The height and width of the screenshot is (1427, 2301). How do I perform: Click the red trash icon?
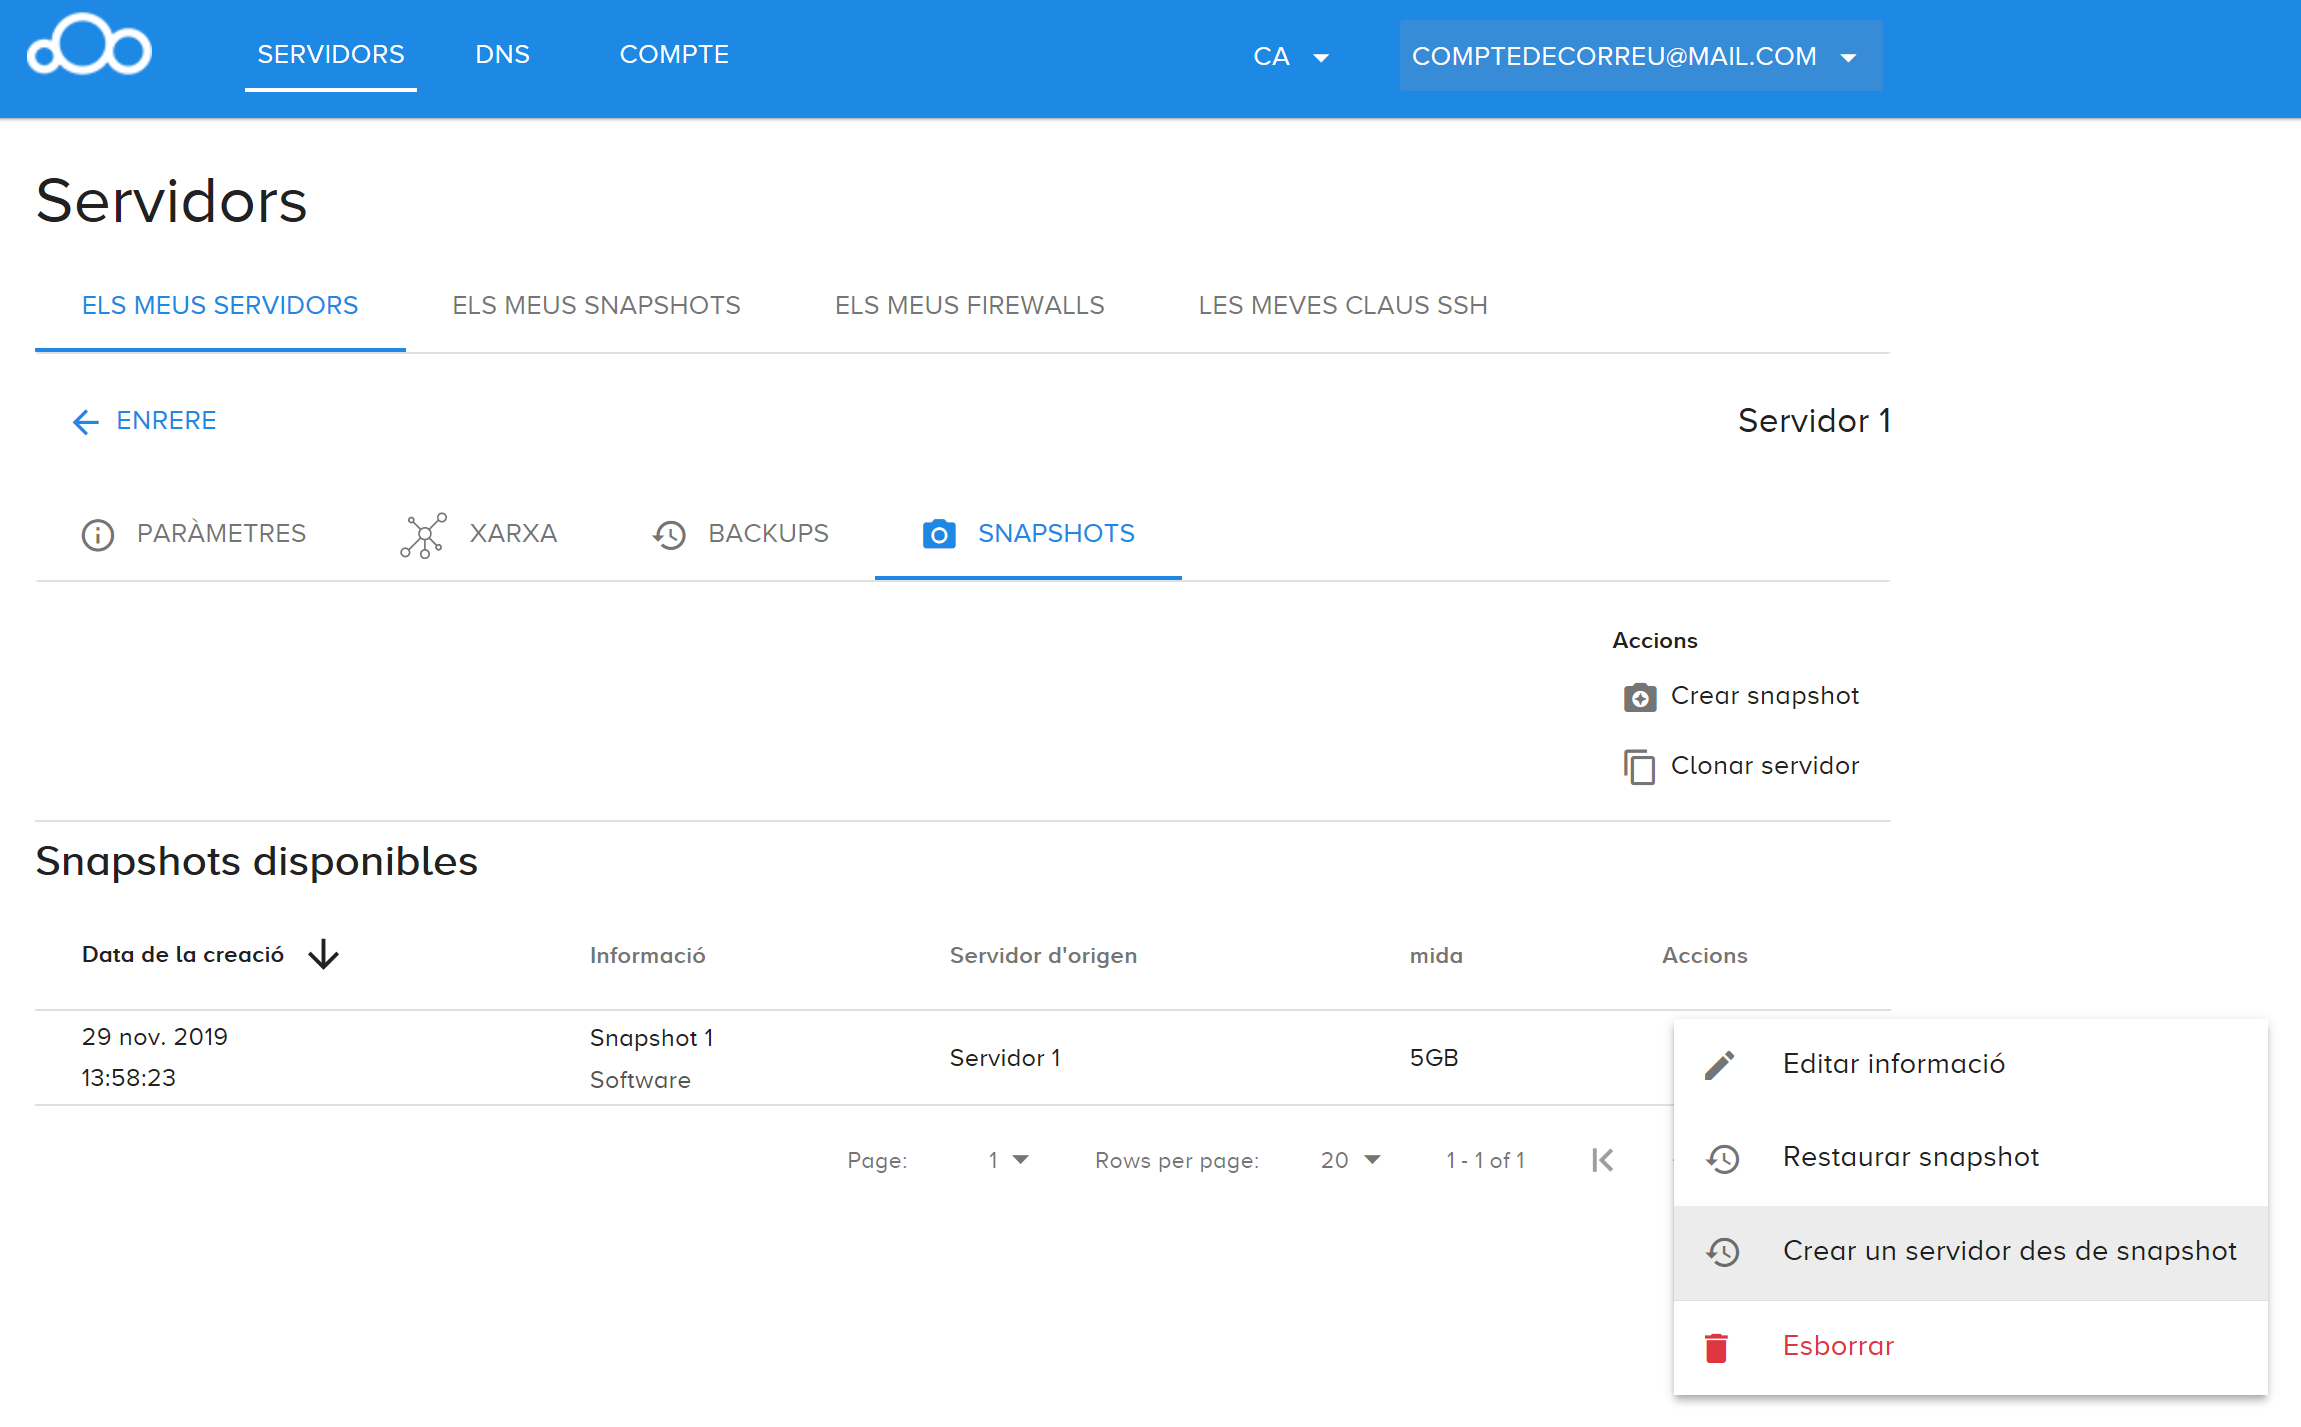1717,1348
